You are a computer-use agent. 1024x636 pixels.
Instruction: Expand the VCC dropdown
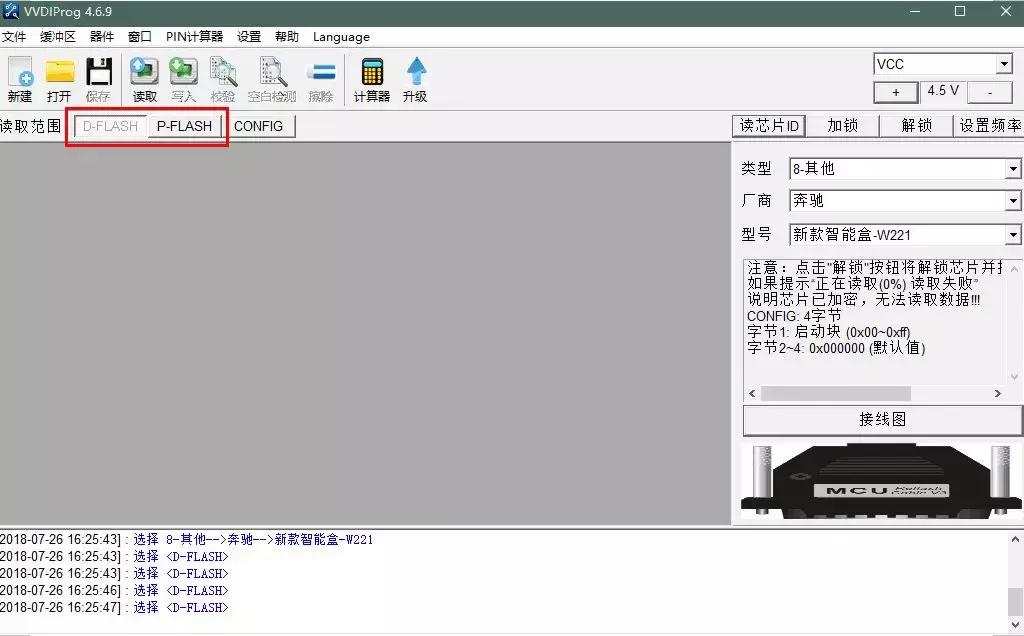(1004, 64)
